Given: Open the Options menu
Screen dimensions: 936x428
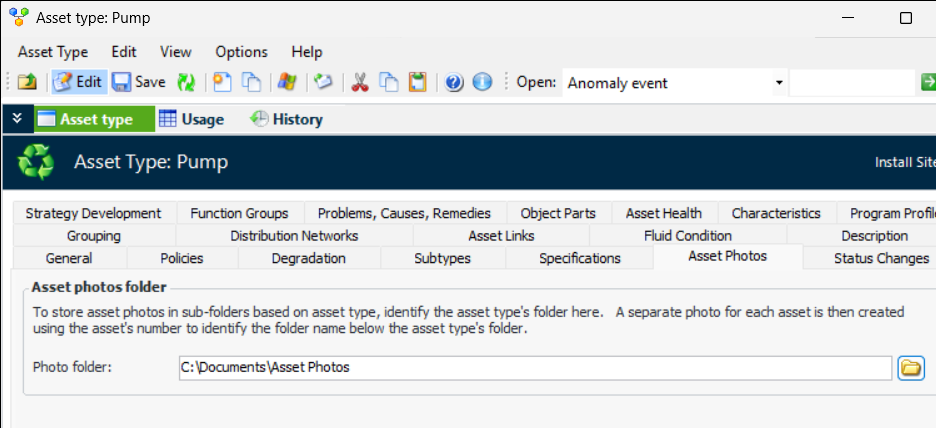Looking at the screenshot, I should click(241, 52).
